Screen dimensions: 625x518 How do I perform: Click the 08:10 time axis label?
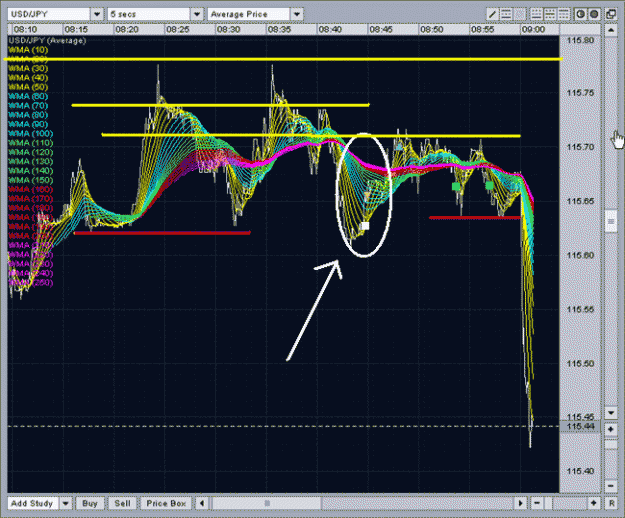tap(26, 29)
